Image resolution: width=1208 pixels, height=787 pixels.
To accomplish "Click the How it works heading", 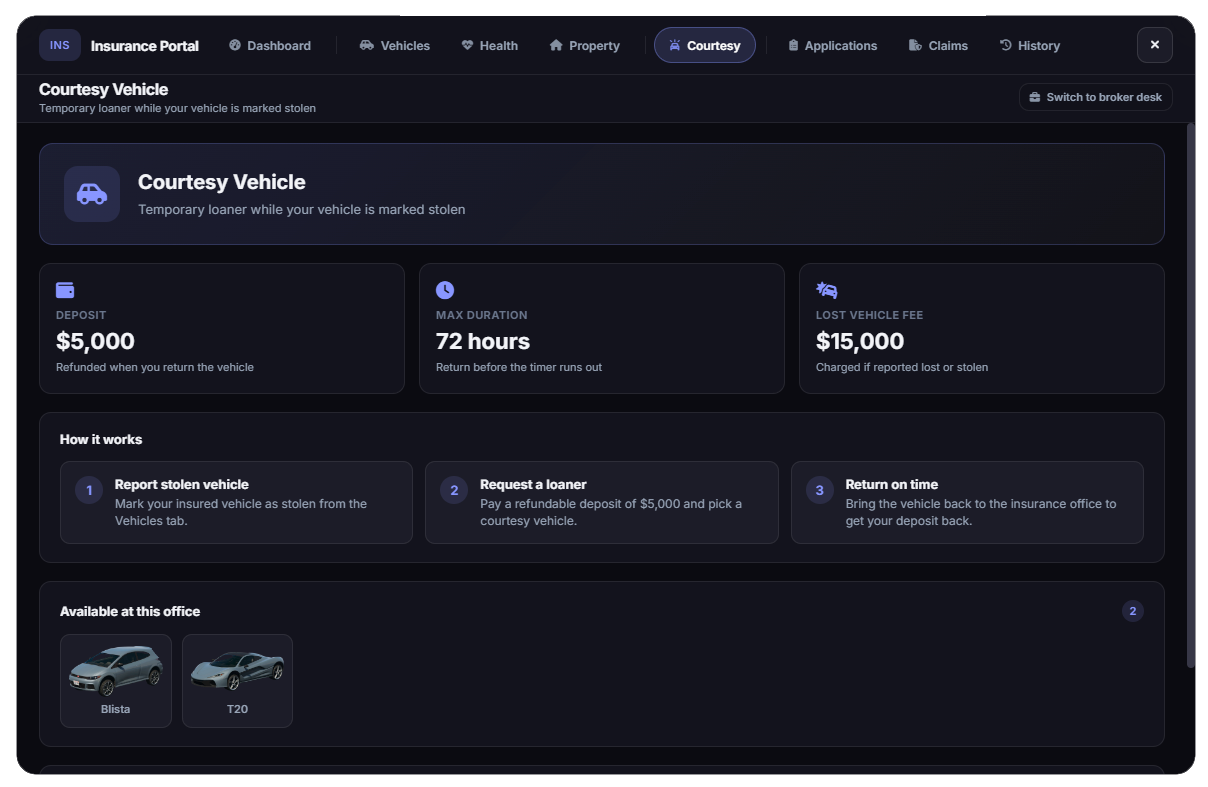I will click(101, 439).
